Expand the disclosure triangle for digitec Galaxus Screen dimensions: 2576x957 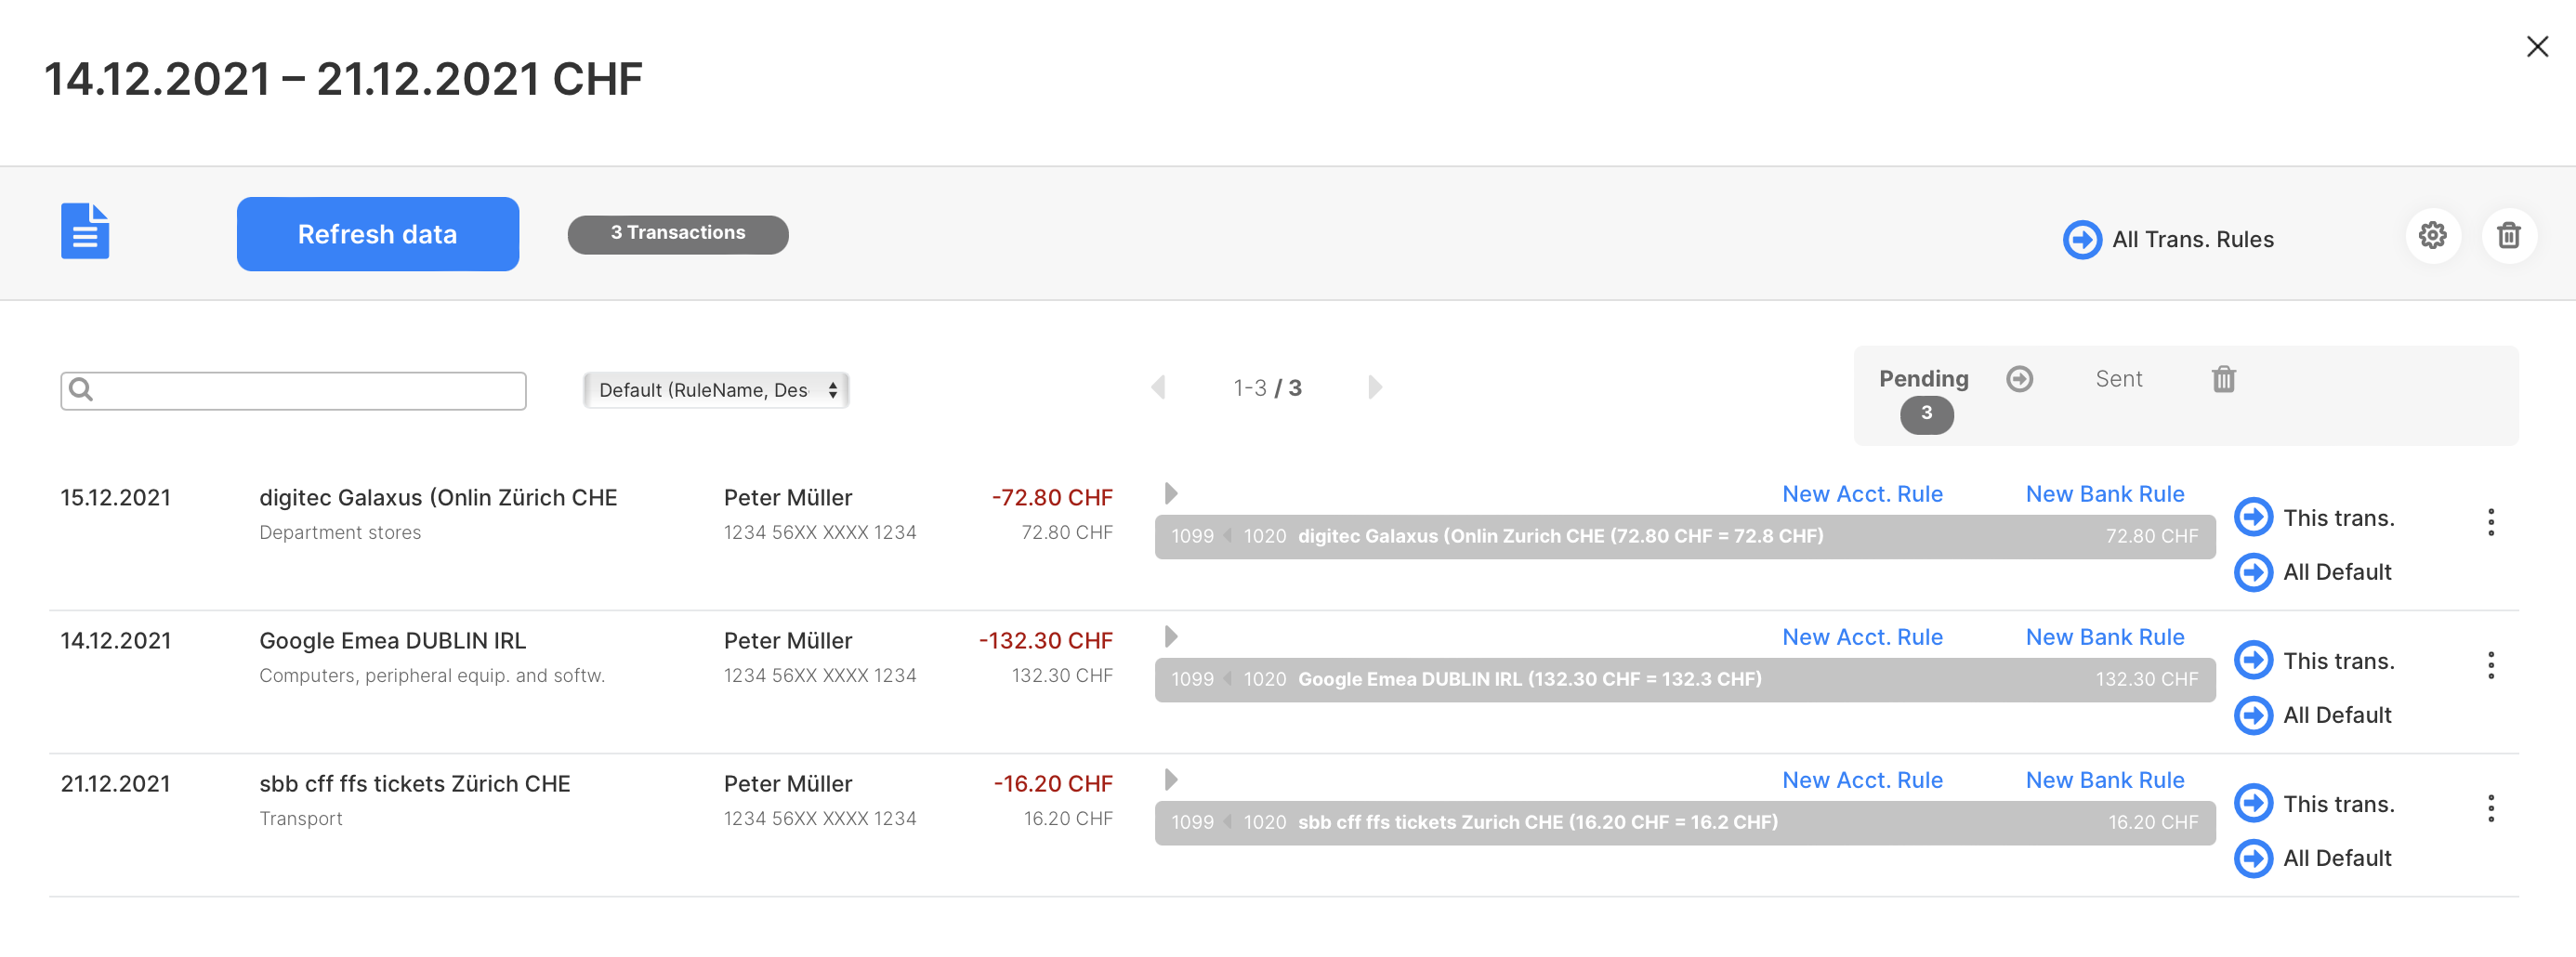[x=1169, y=493]
